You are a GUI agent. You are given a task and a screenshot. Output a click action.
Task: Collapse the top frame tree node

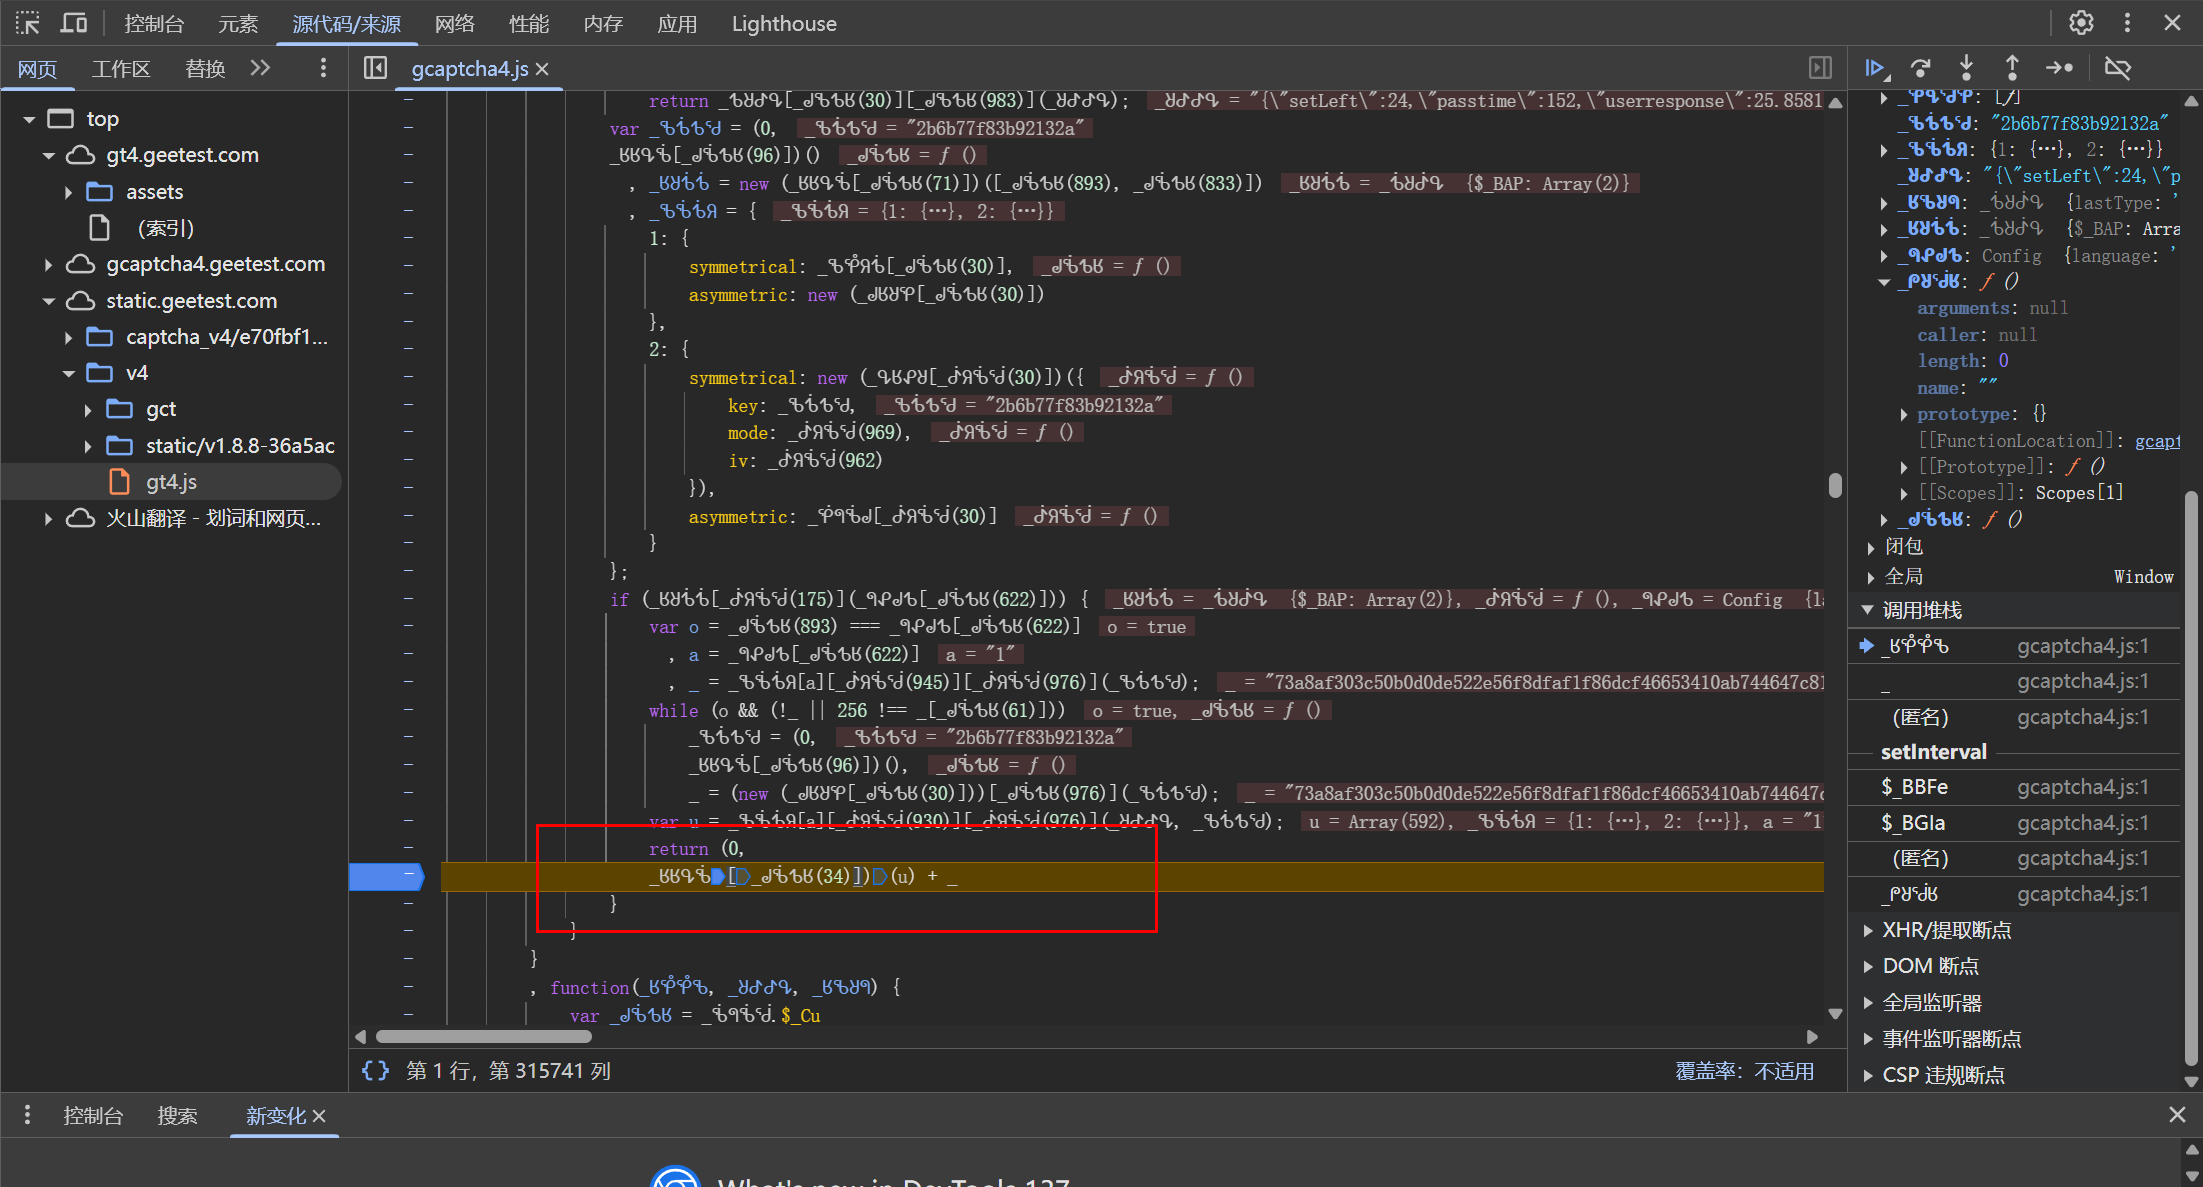pos(29,119)
